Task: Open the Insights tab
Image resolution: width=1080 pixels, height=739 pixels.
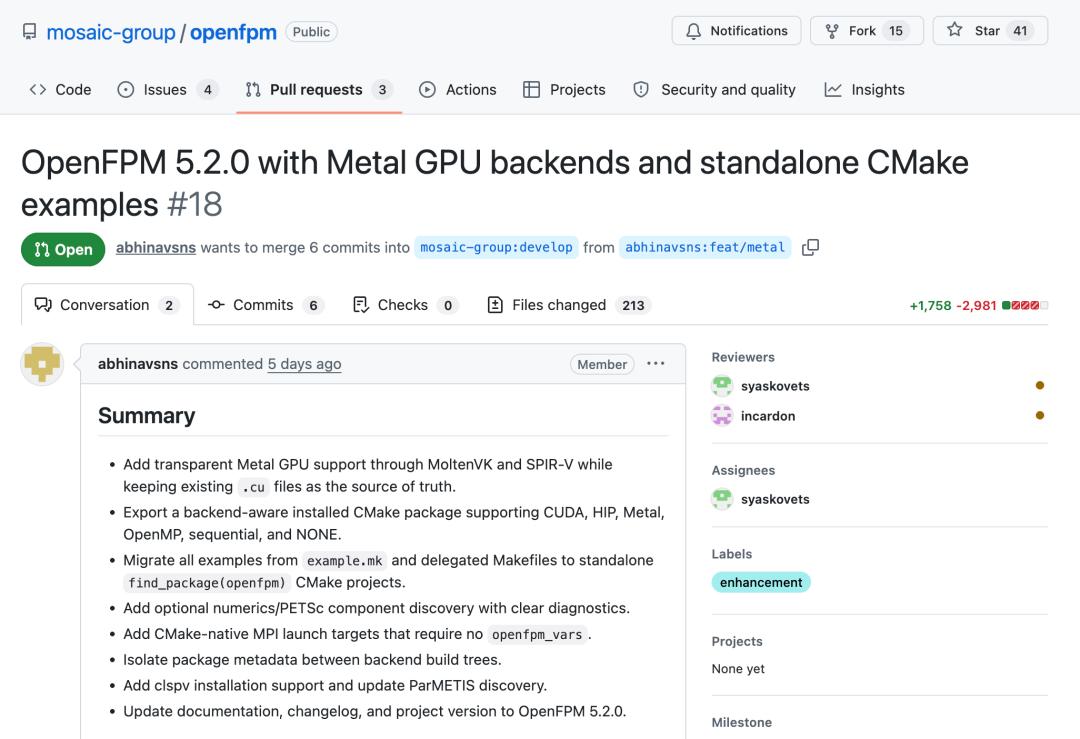Action: coord(864,90)
